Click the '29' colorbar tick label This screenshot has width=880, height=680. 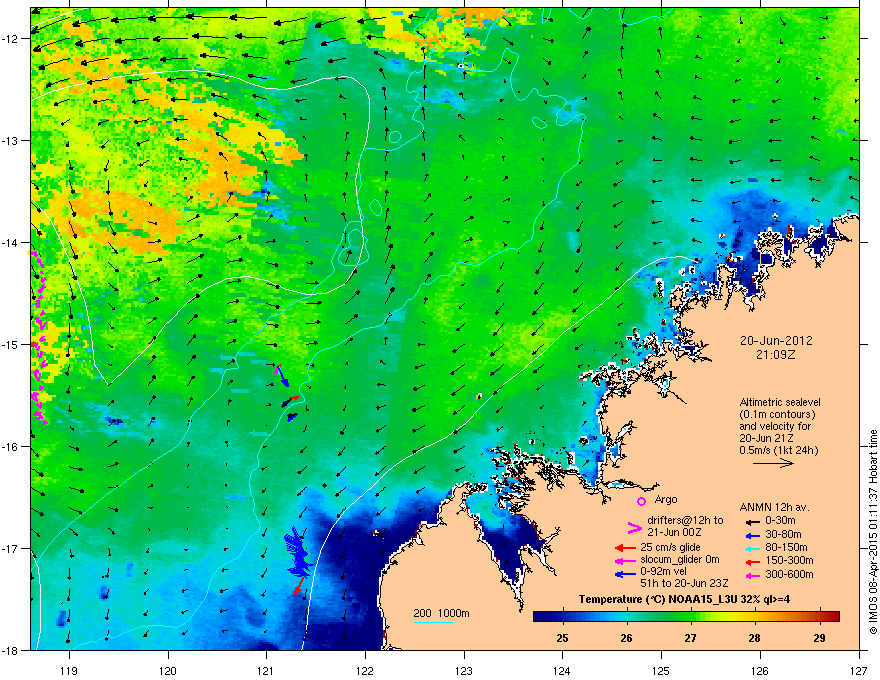pyautogui.click(x=819, y=638)
